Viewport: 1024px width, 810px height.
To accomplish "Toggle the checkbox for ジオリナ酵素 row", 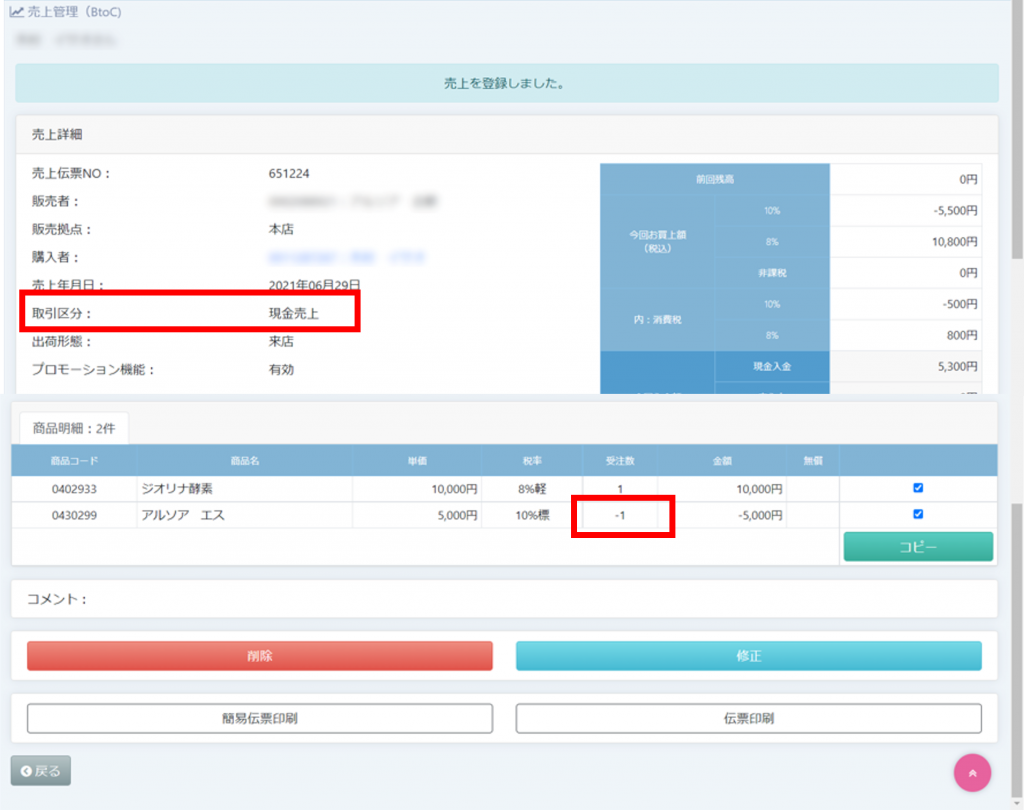I will pyautogui.click(x=918, y=488).
